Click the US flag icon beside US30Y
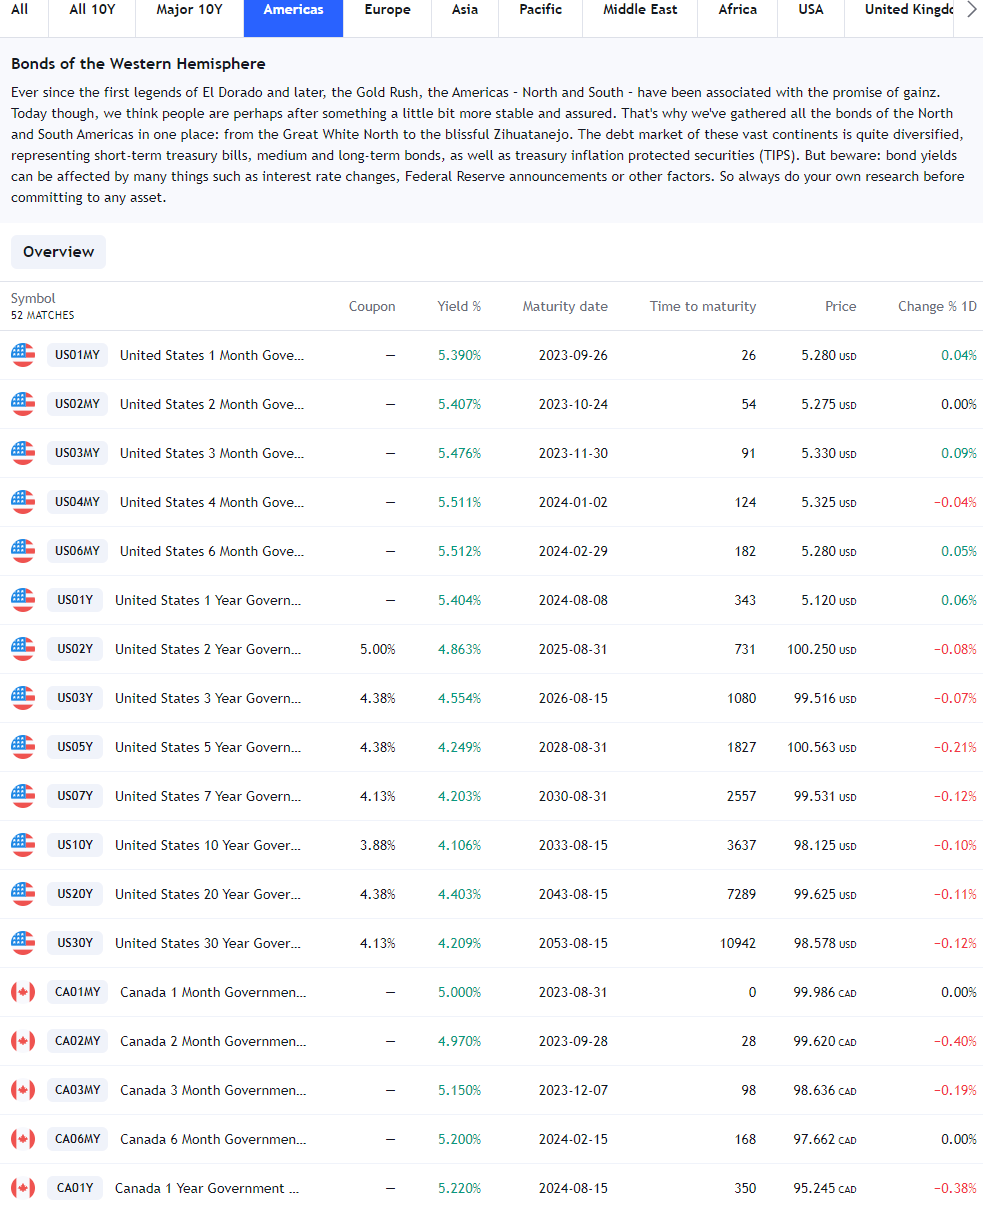 (x=23, y=943)
